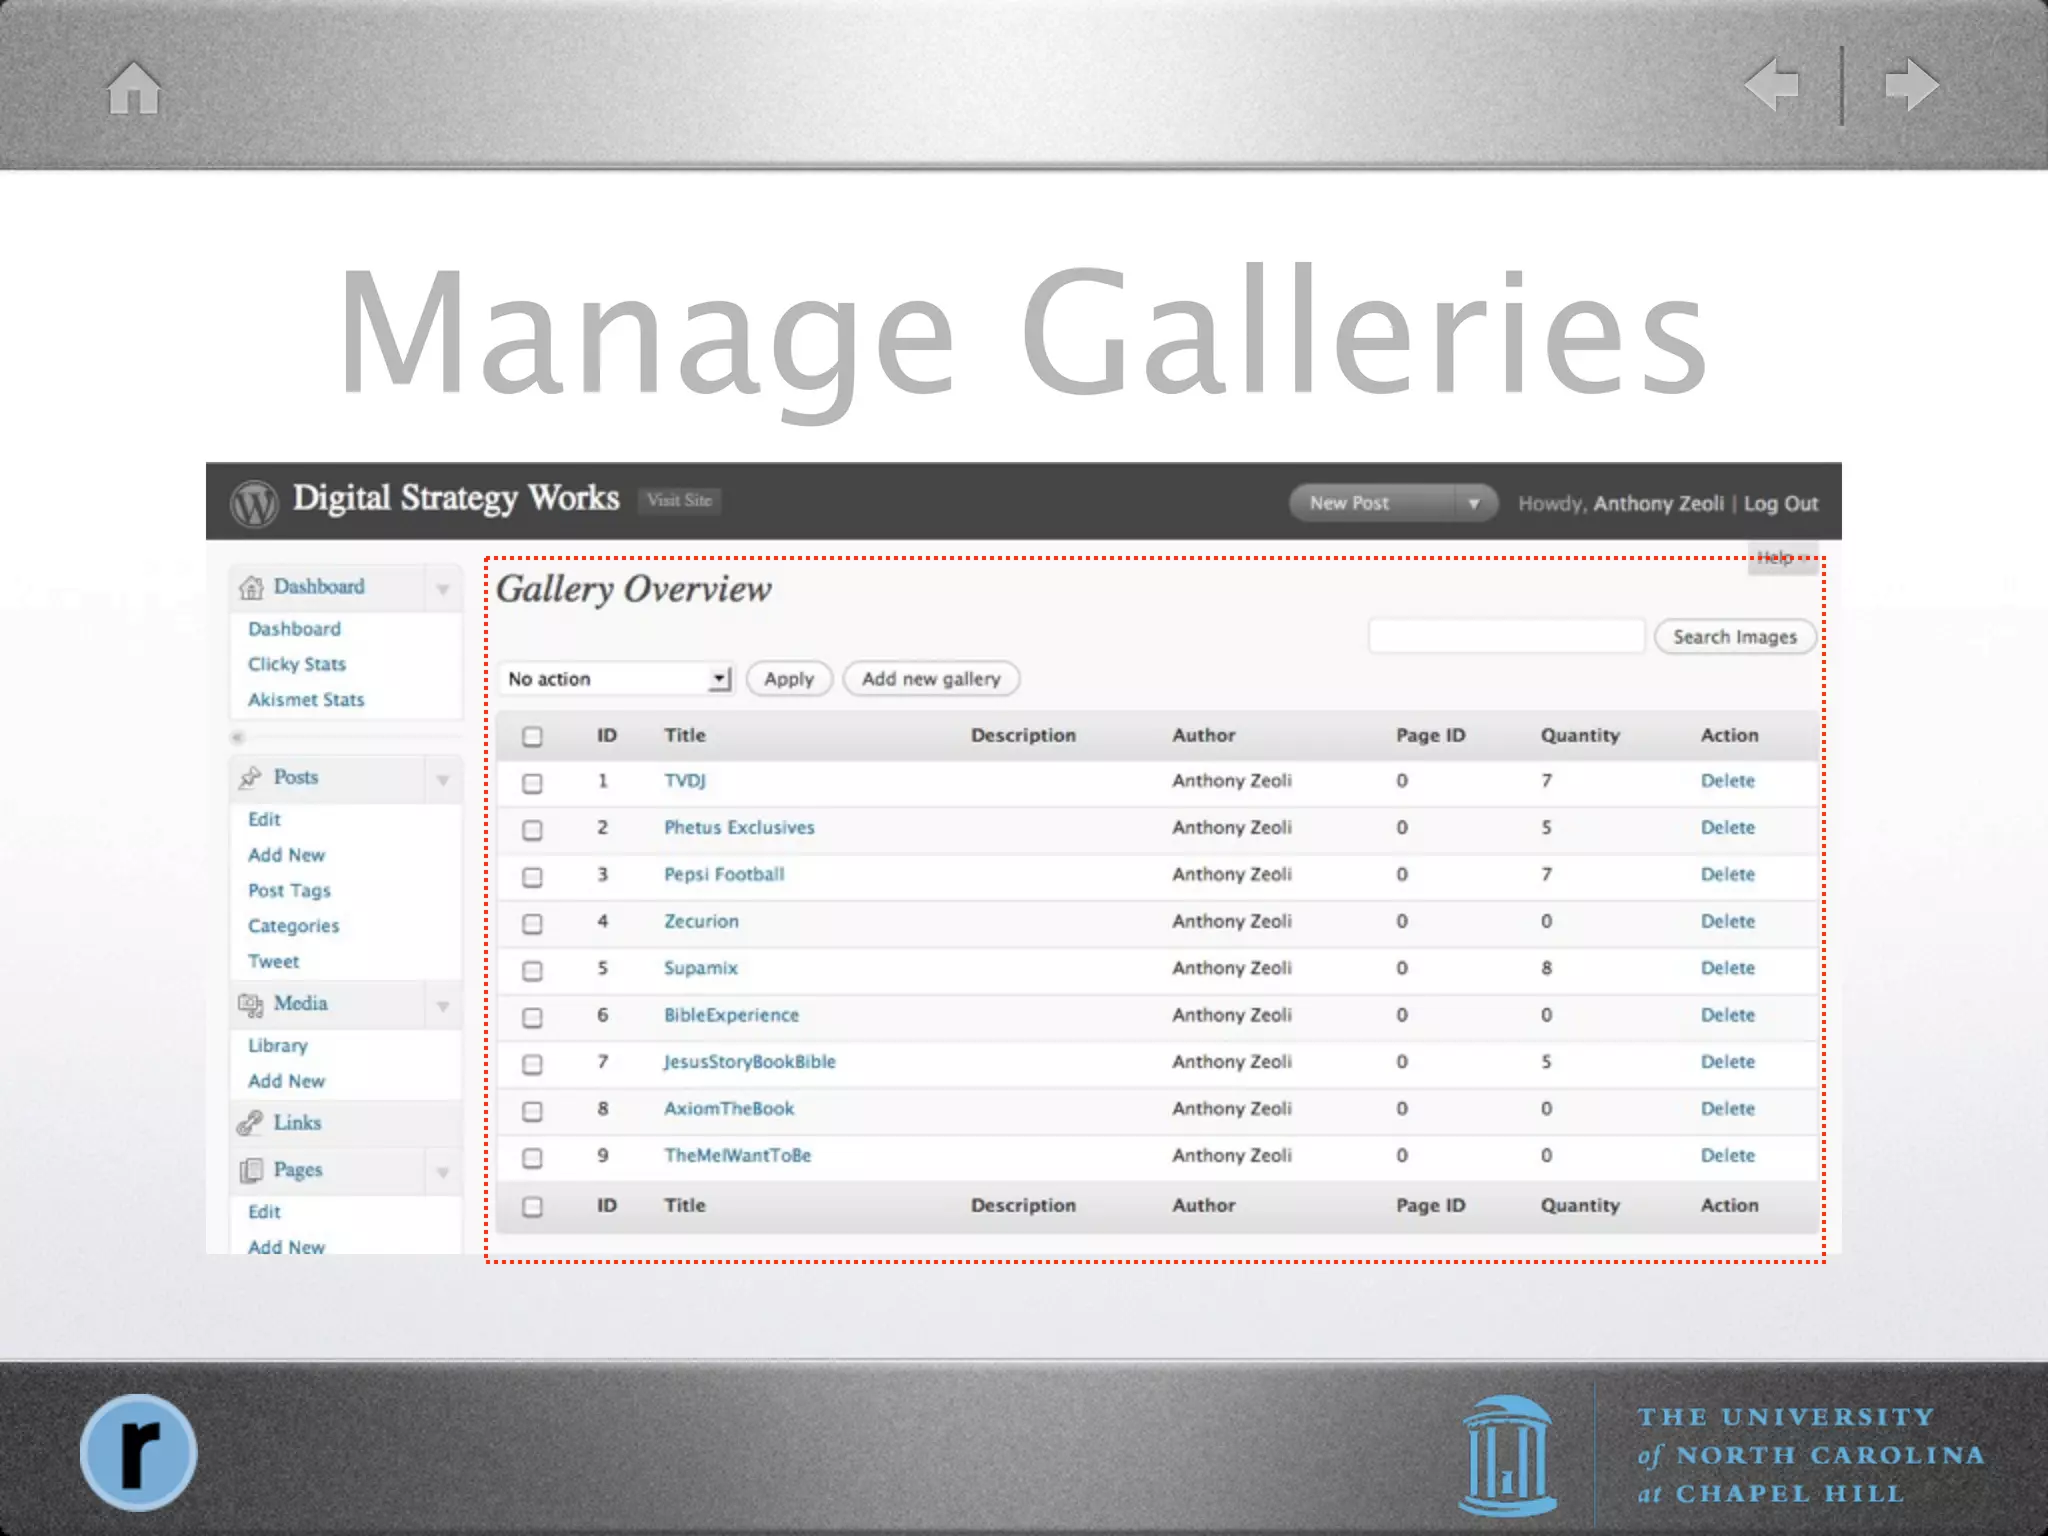Check the Pepsi Football gallery row

532,877
